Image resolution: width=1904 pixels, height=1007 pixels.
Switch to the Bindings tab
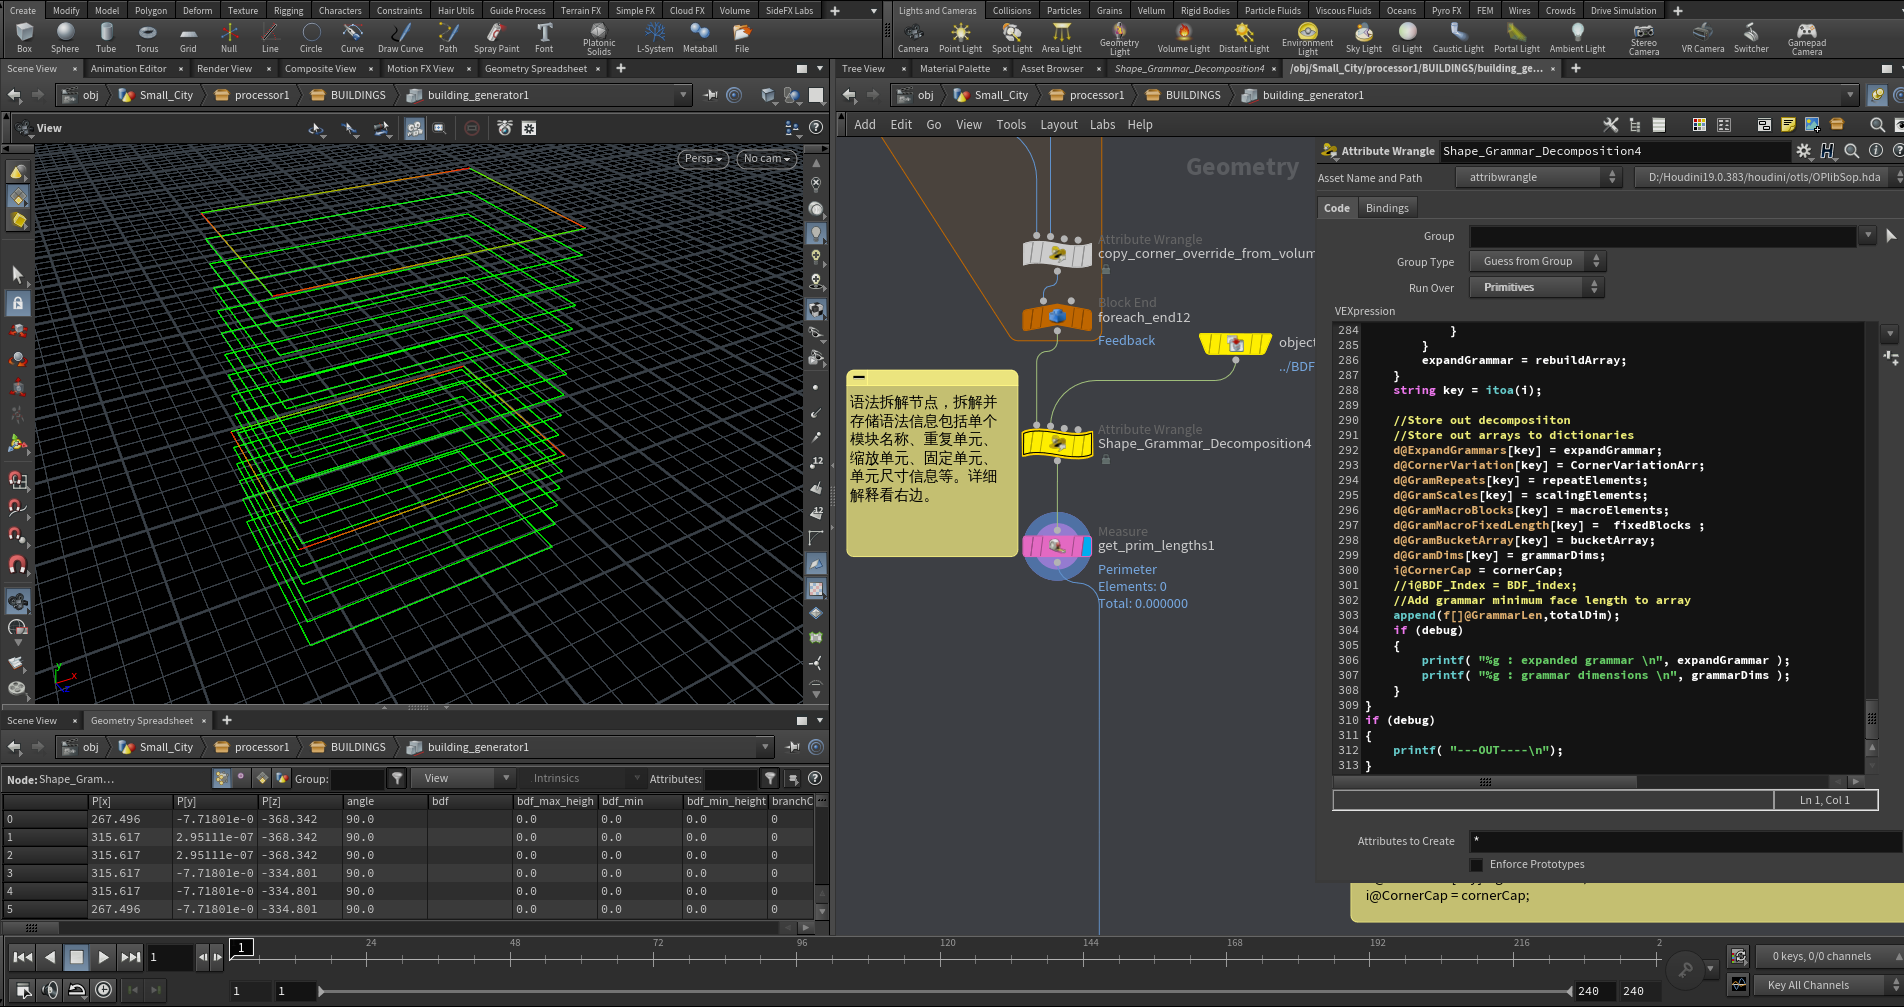point(1386,208)
